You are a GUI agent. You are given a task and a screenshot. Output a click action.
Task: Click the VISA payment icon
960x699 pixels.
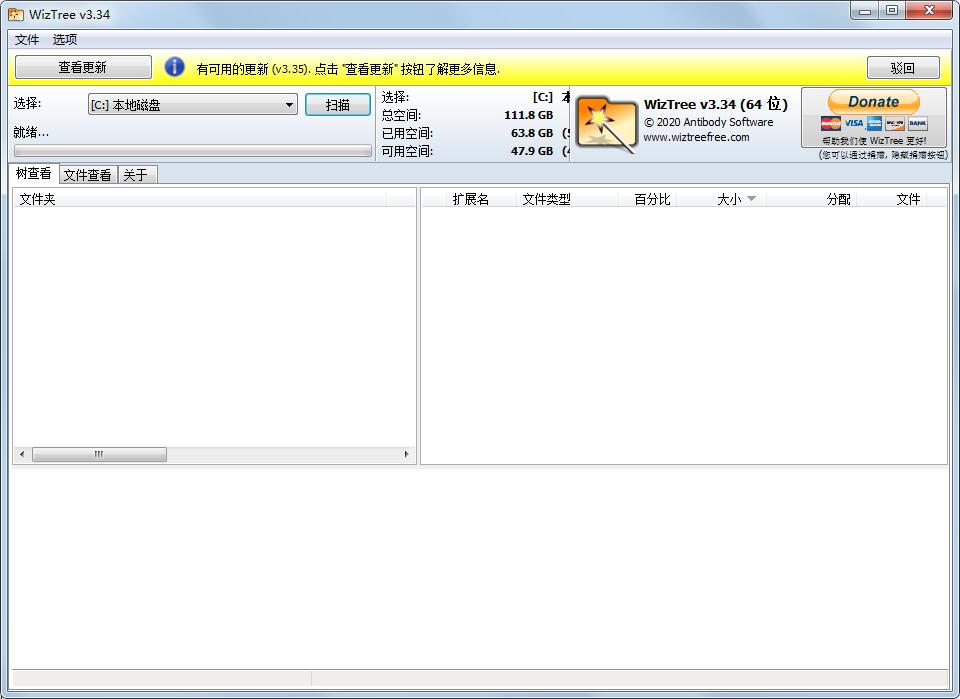tap(854, 124)
